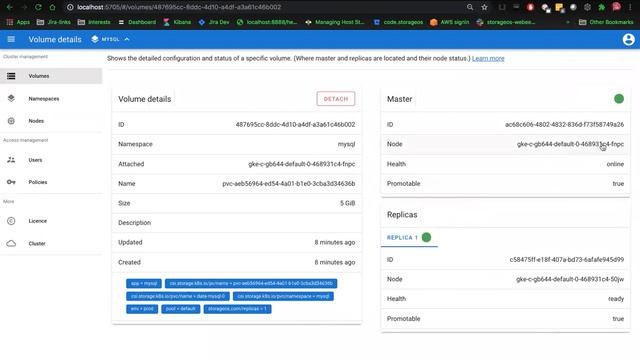The width and height of the screenshot is (640, 360).
Task: Open the Kibana bookmark
Action: tap(177, 22)
